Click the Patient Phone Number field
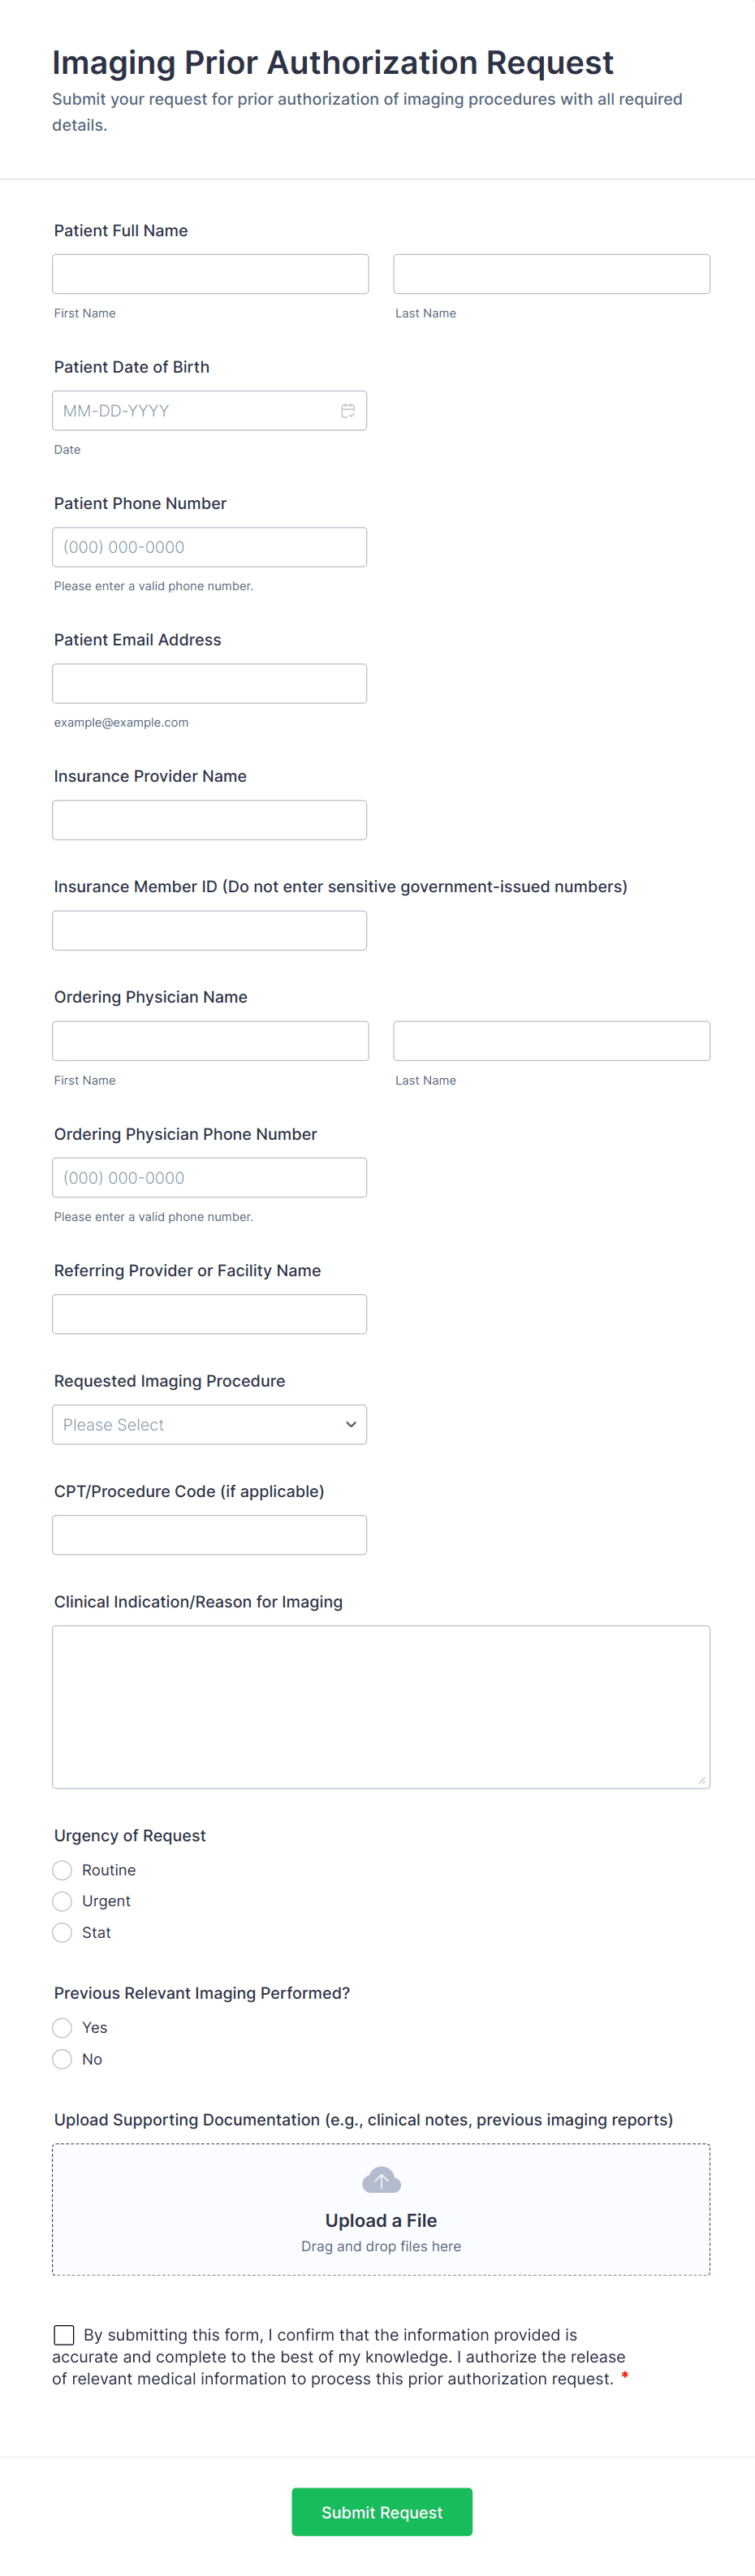 [x=209, y=547]
